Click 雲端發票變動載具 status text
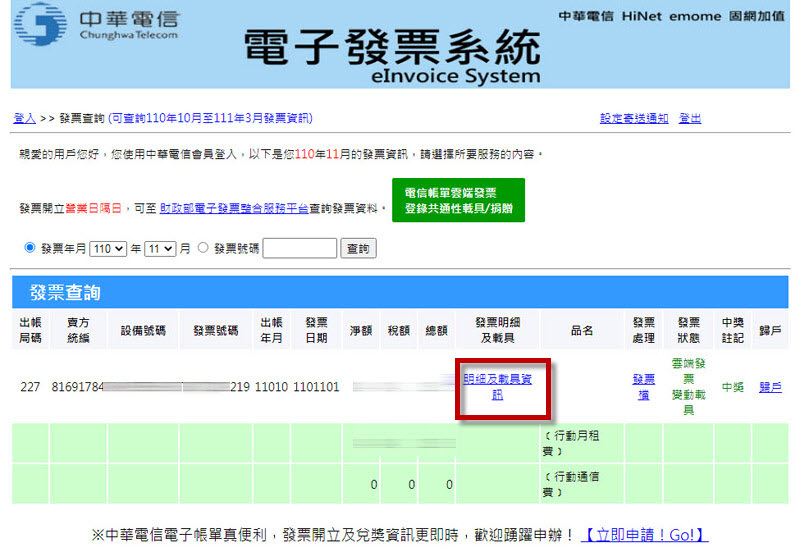 [688, 387]
